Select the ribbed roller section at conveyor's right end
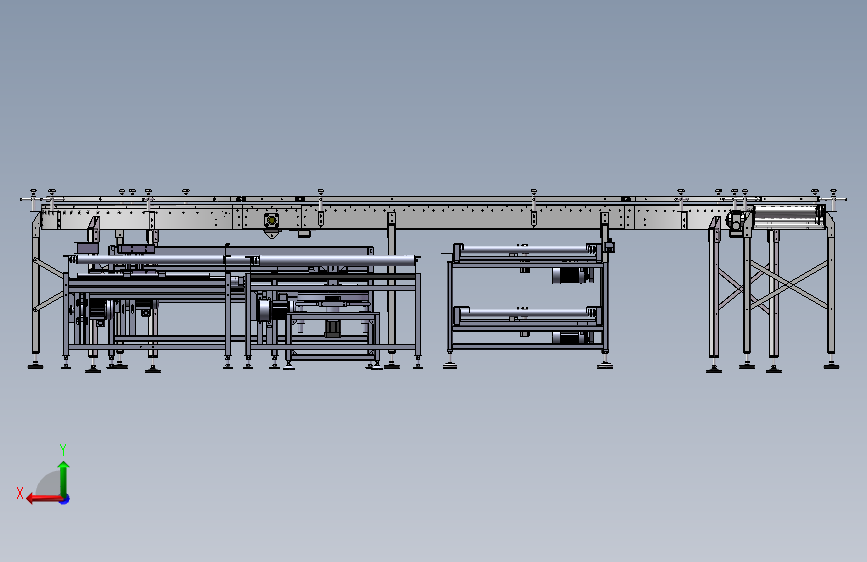The height and width of the screenshot is (562, 867). tap(788, 215)
